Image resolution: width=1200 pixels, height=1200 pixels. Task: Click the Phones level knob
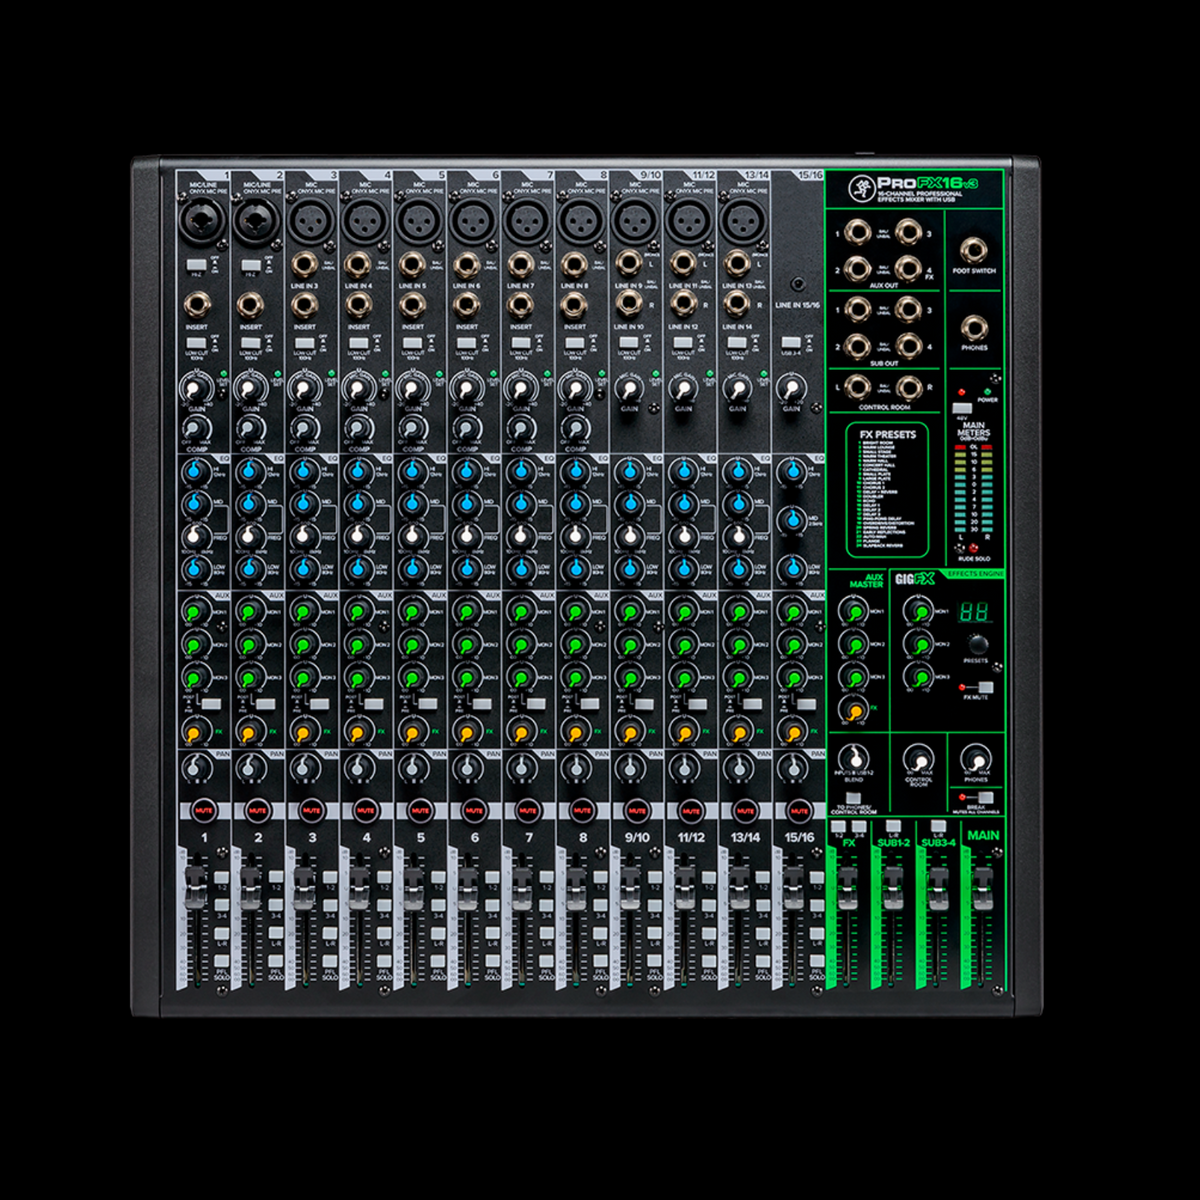[x=975, y=758]
